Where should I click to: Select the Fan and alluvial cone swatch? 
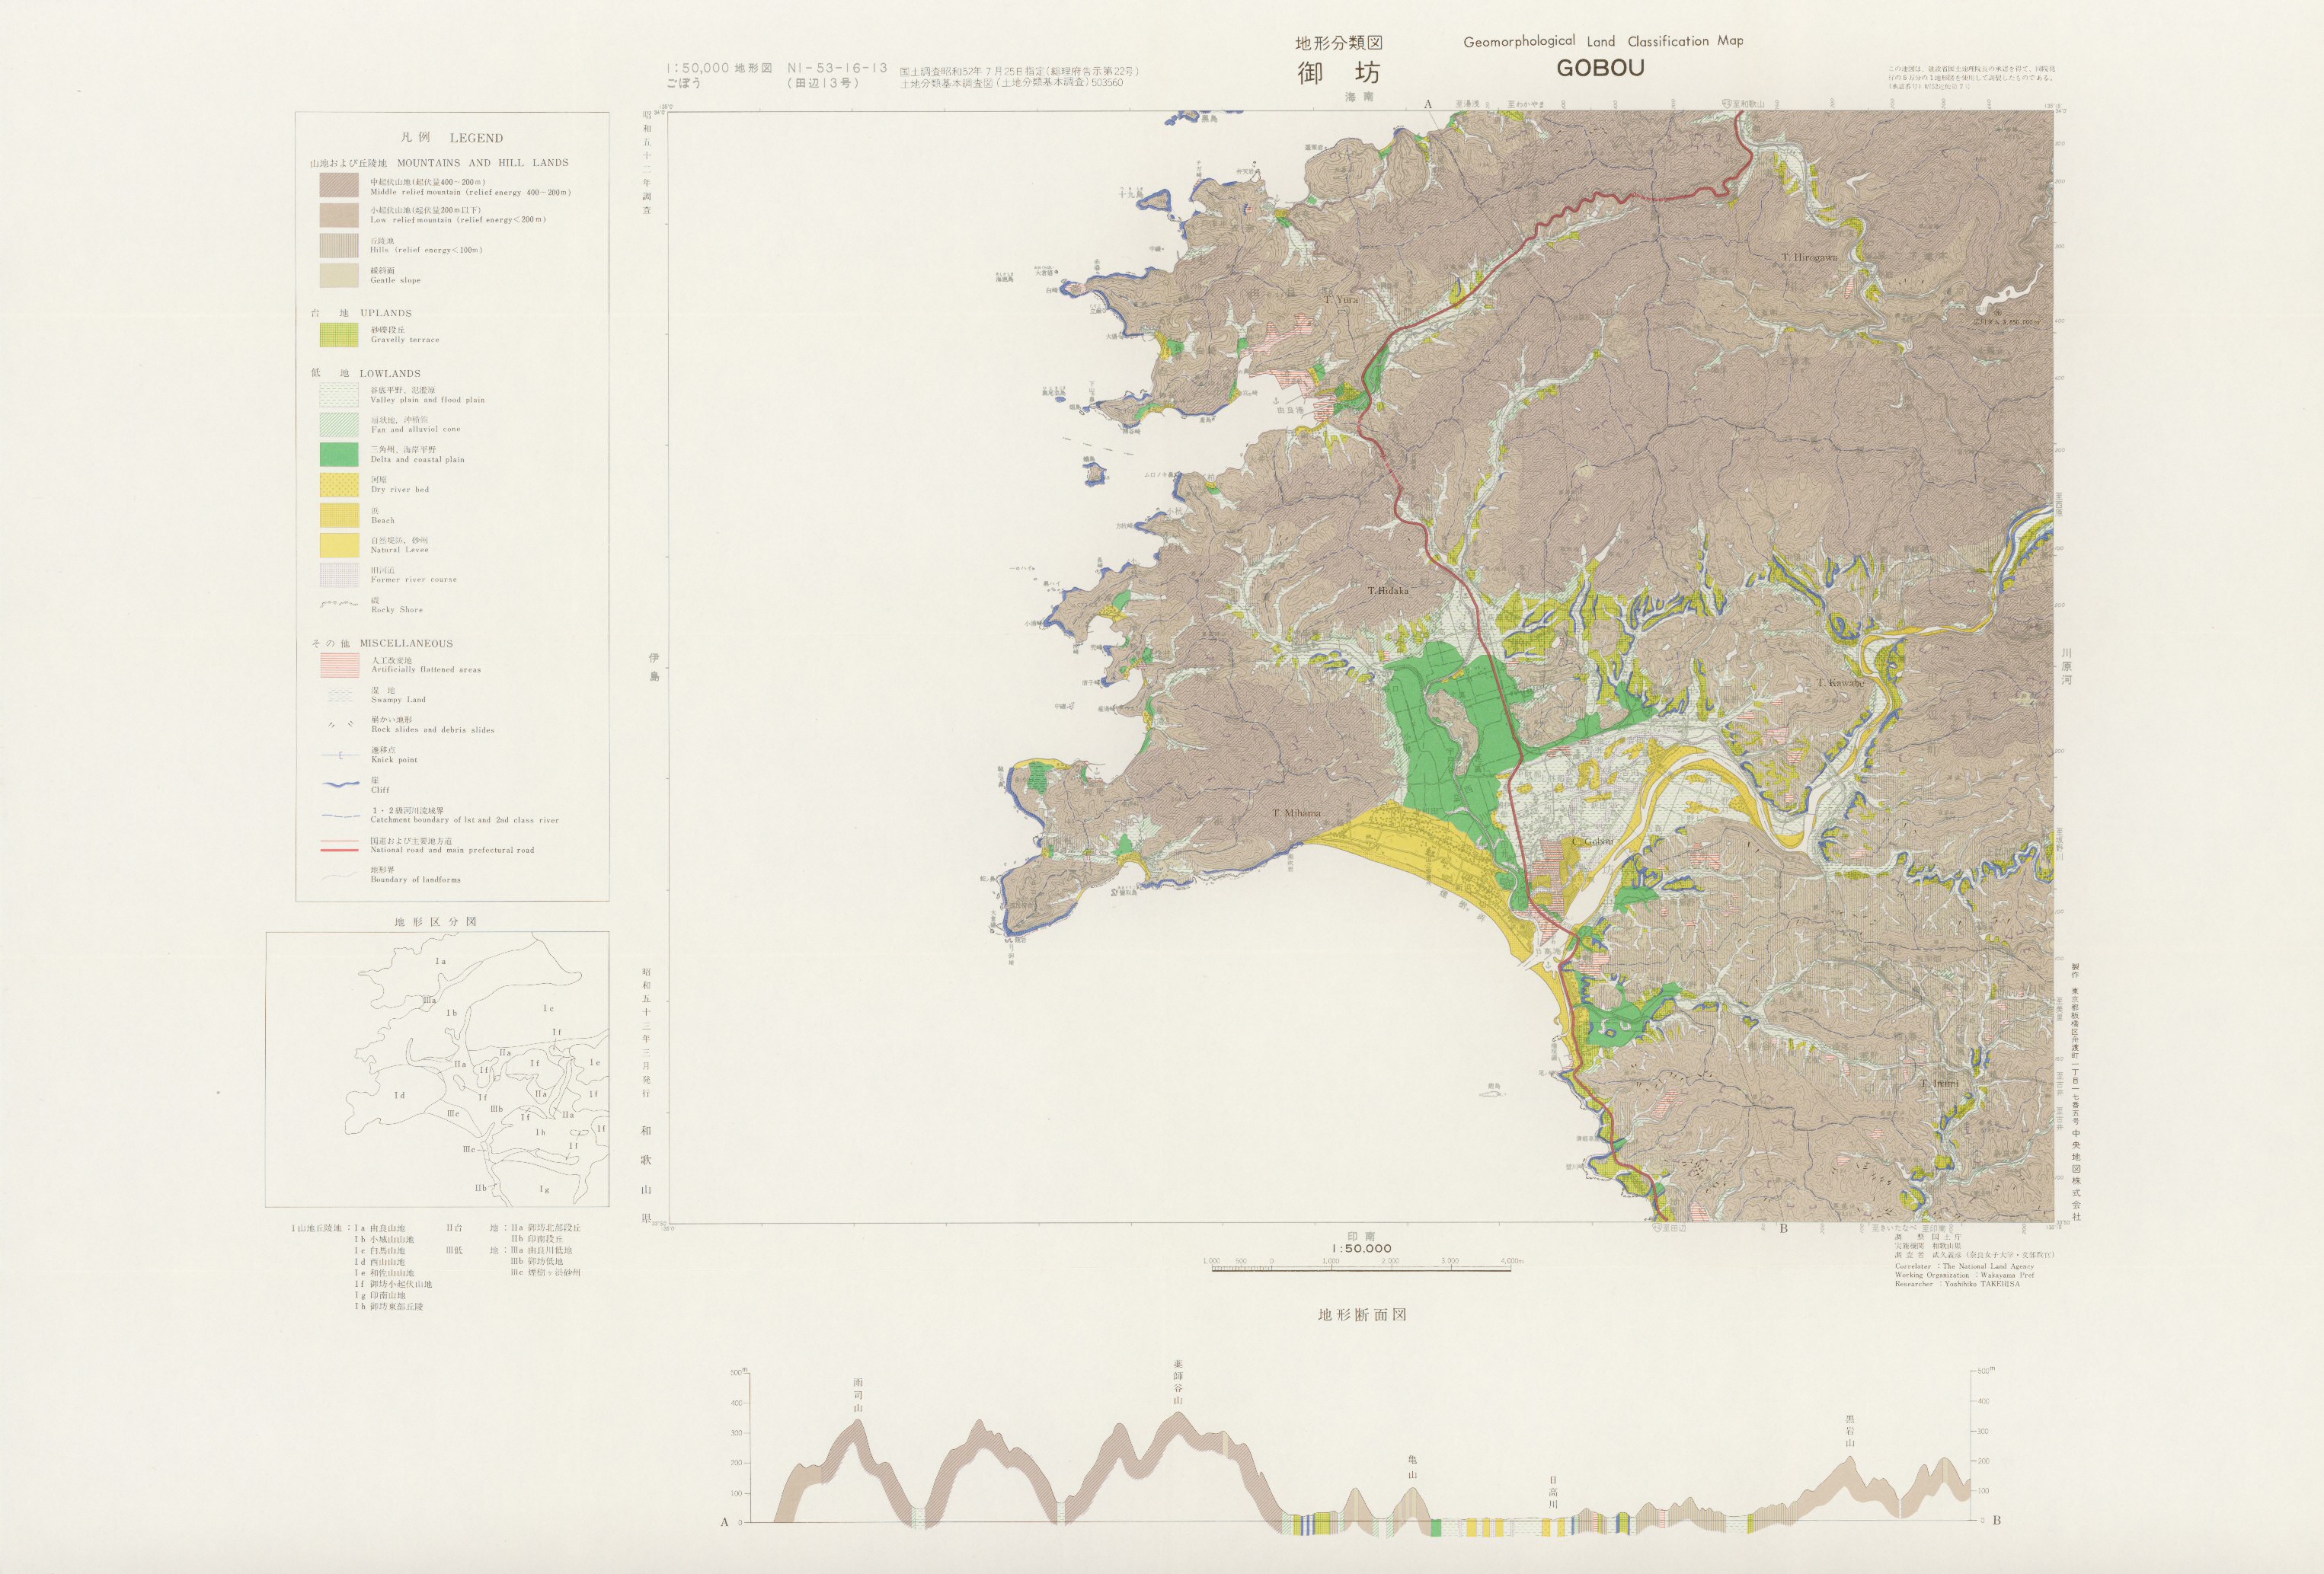pos(339,425)
